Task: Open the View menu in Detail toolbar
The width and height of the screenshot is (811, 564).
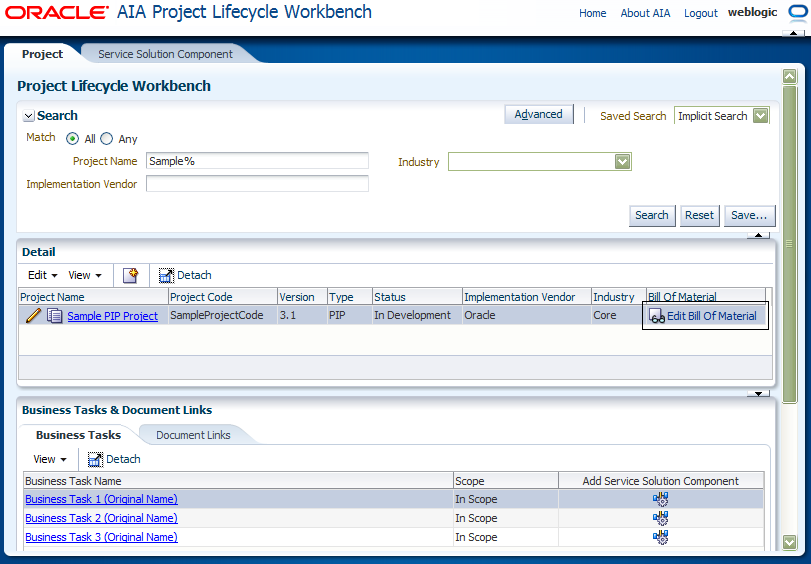Action: pos(85,275)
